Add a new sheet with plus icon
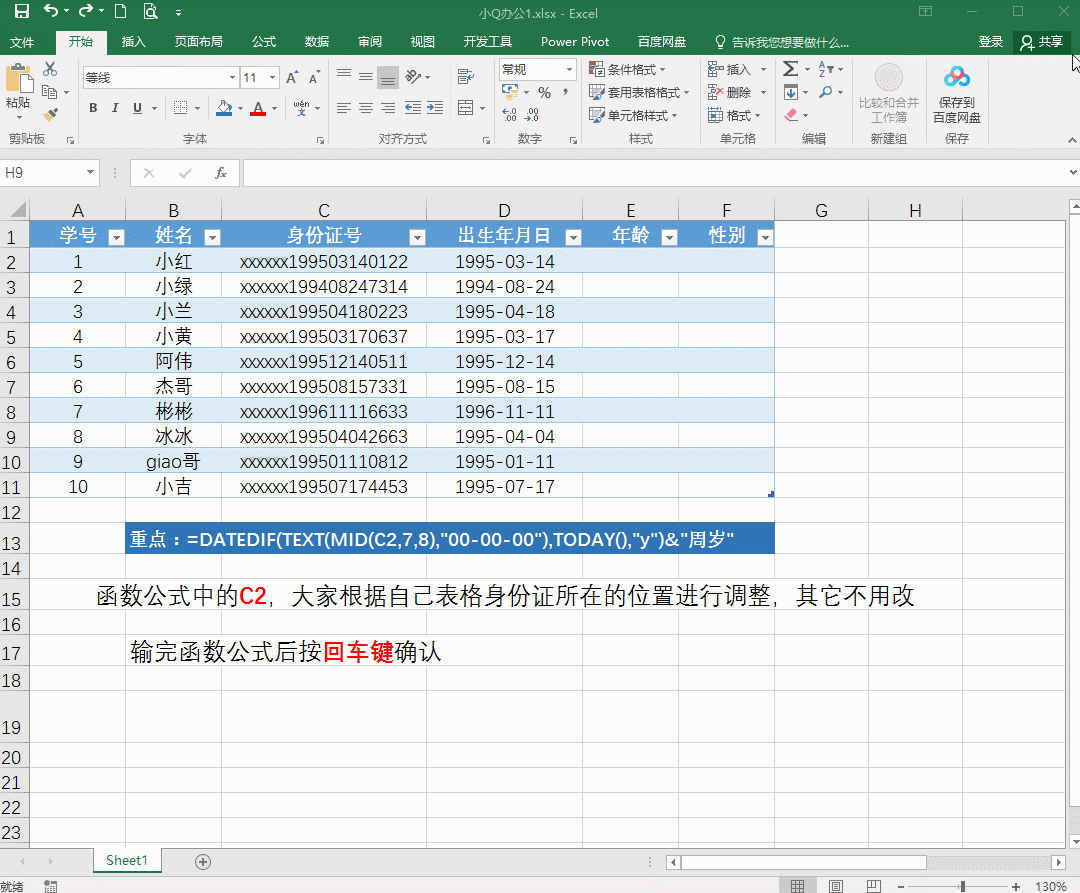The height and width of the screenshot is (893, 1080). click(x=203, y=861)
